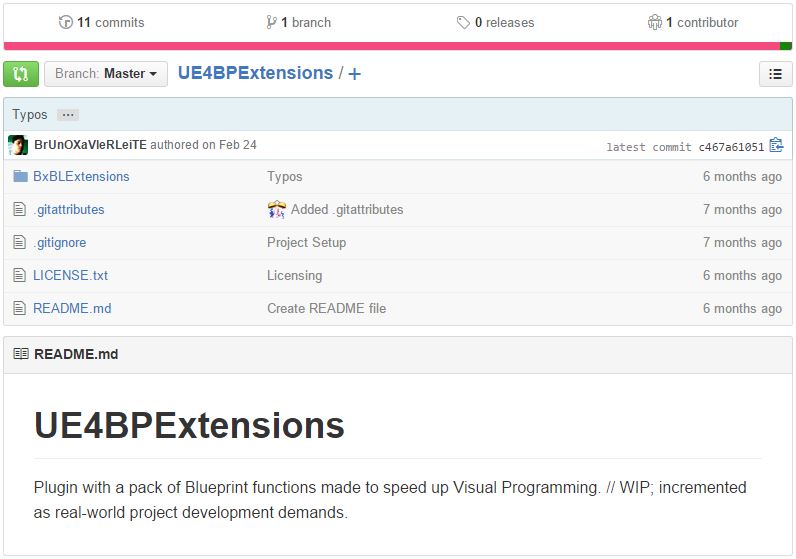View the 11 commits tab

point(102,22)
